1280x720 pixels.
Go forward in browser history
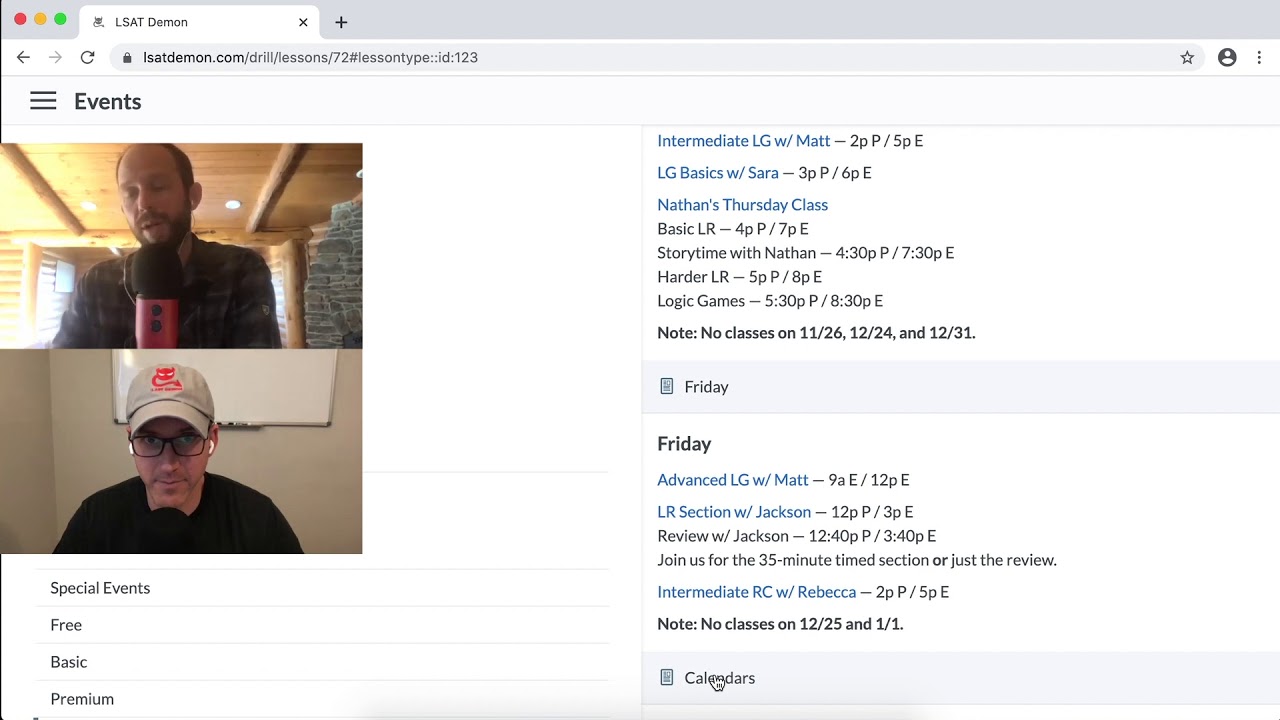click(x=55, y=57)
